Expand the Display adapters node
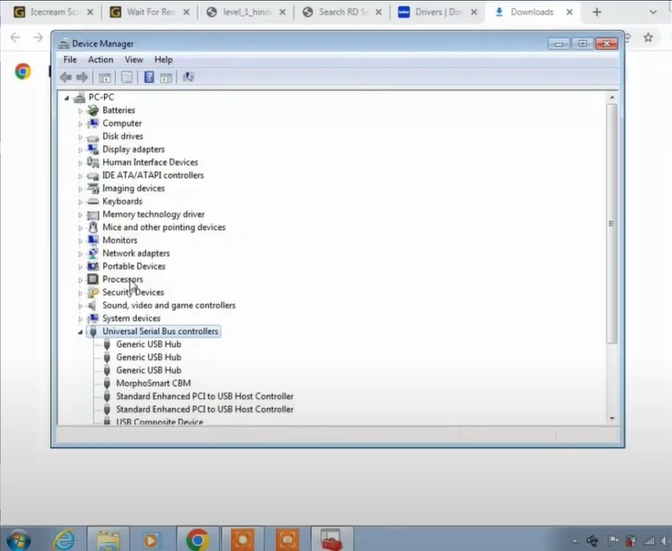Image resolution: width=672 pixels, height=551 pixels. coord(81,150)
